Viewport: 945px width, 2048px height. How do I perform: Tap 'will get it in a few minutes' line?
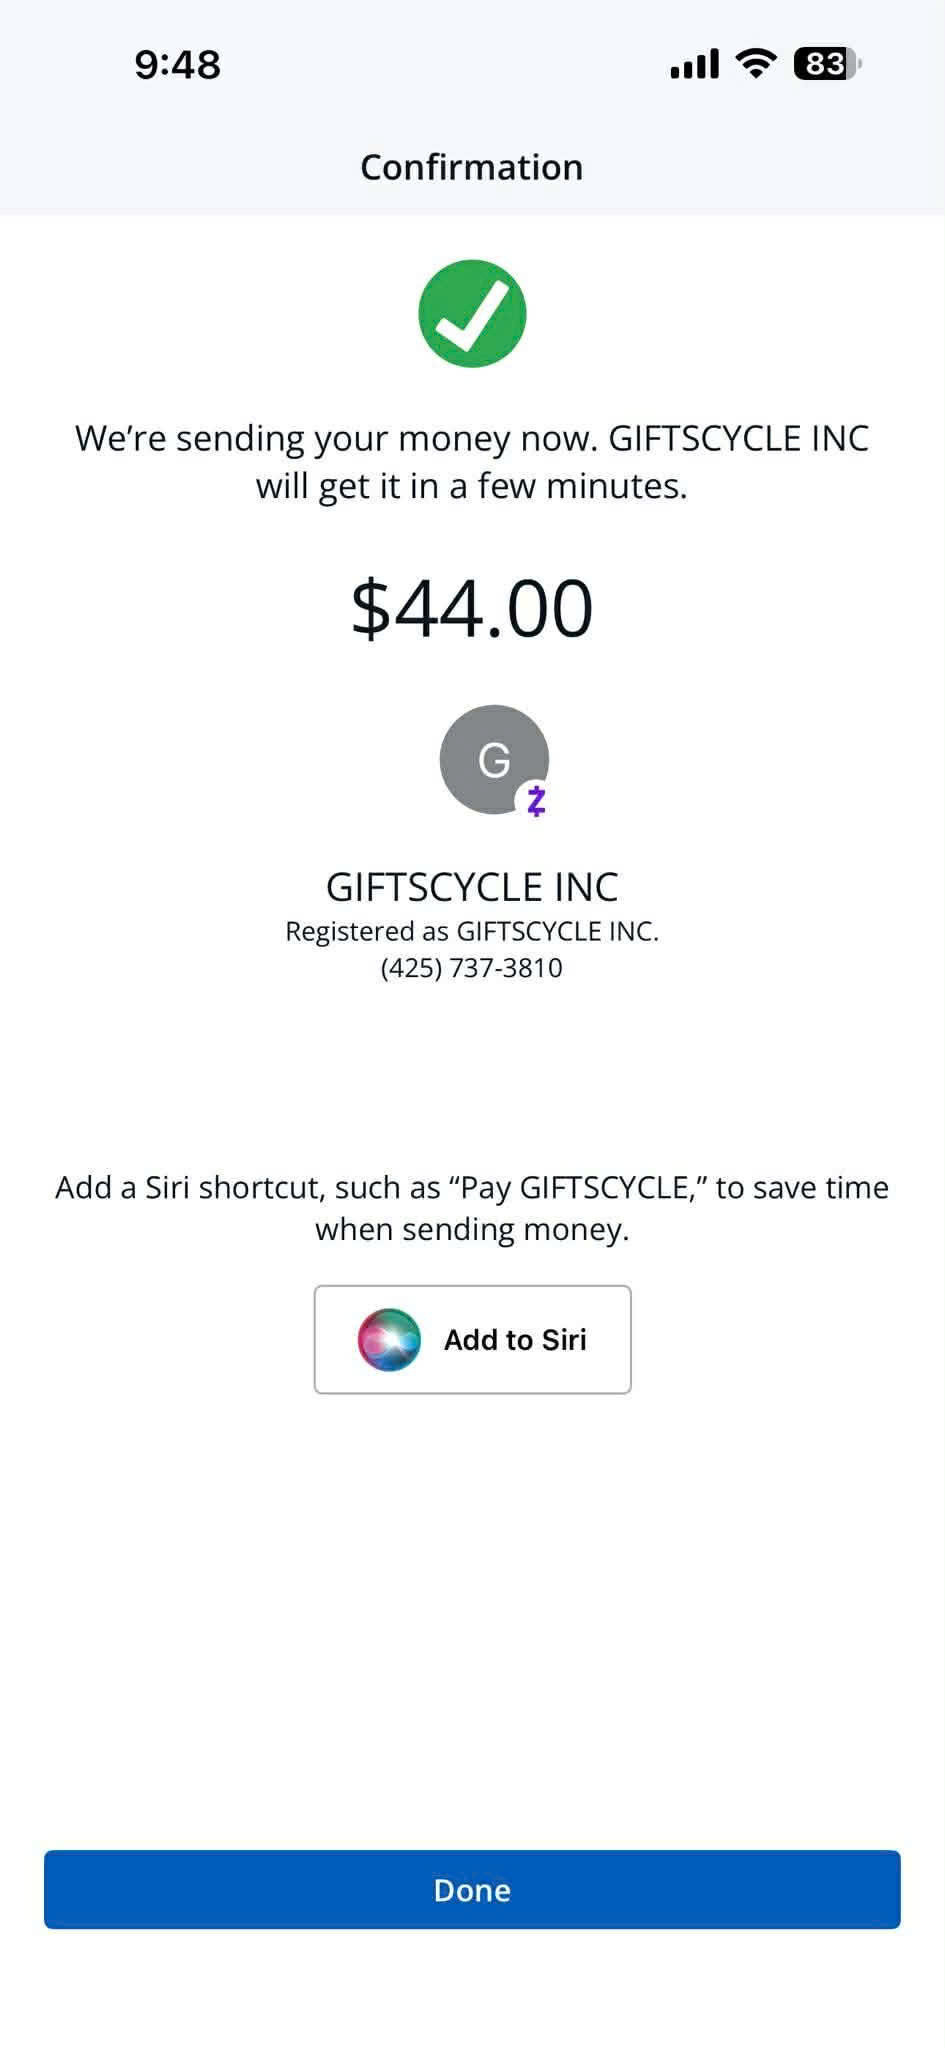click(472, 486)
